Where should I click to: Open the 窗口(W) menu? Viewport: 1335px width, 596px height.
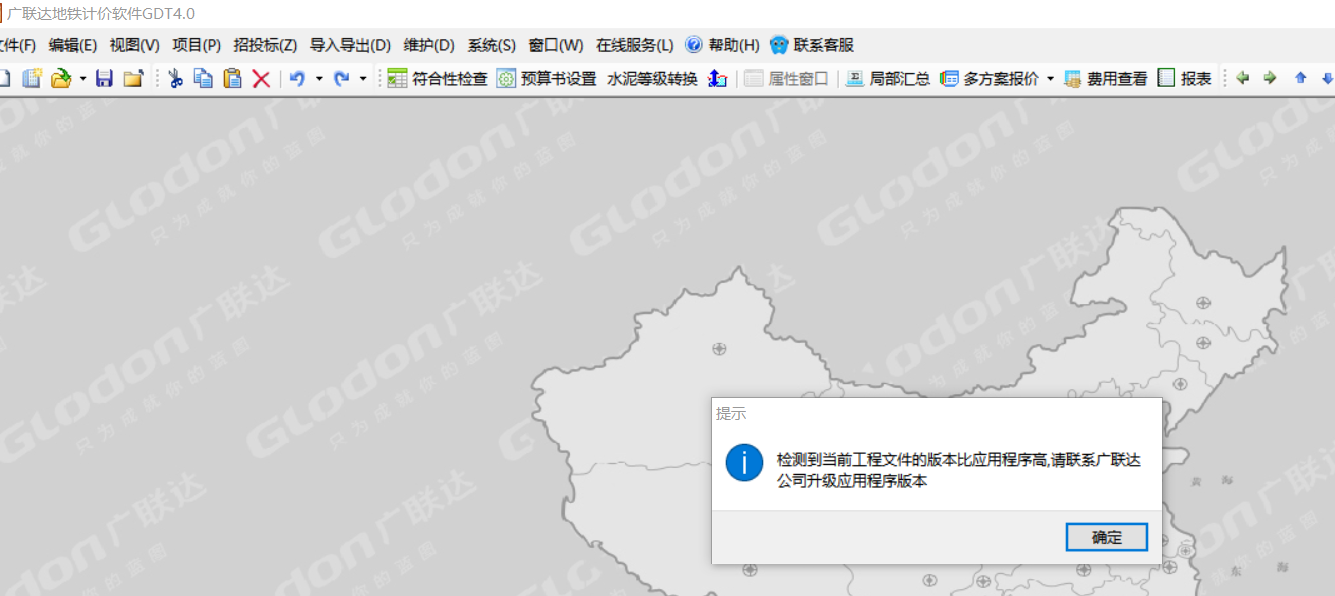point(556,45)
